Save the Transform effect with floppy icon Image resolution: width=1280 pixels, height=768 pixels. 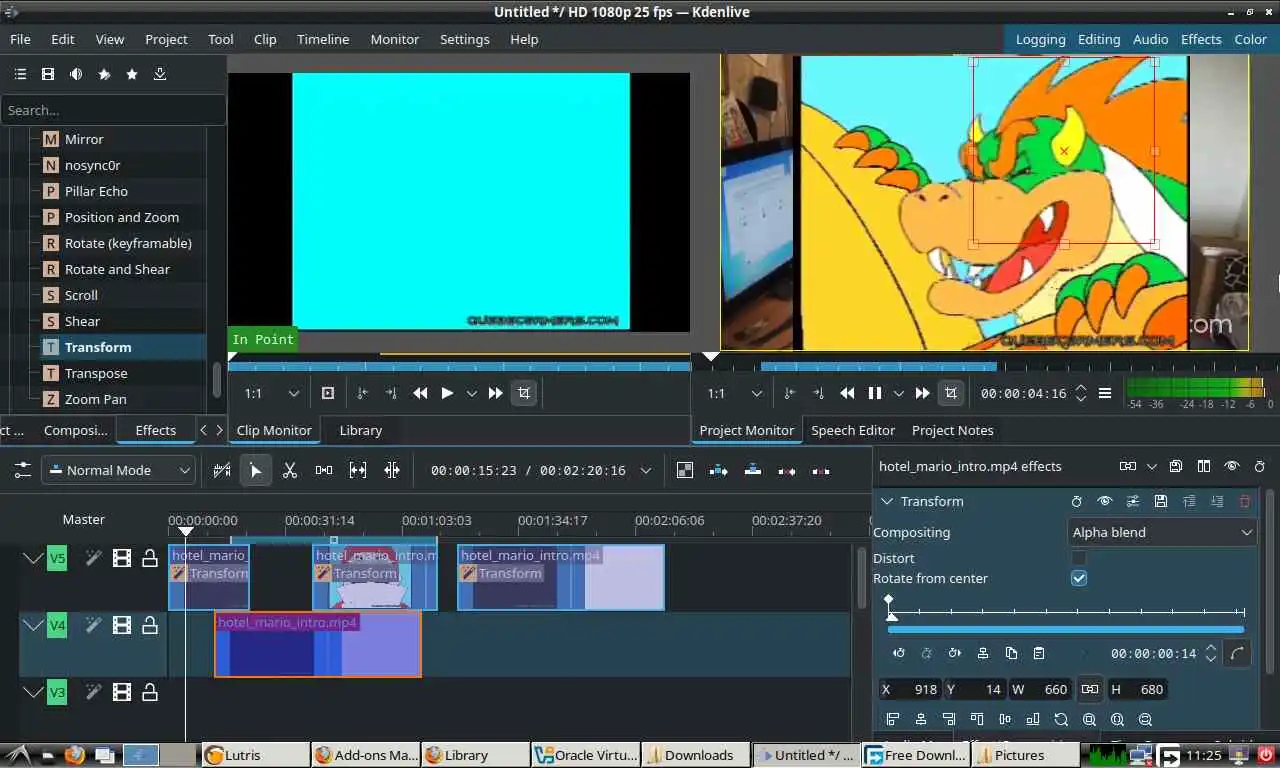1161,501
